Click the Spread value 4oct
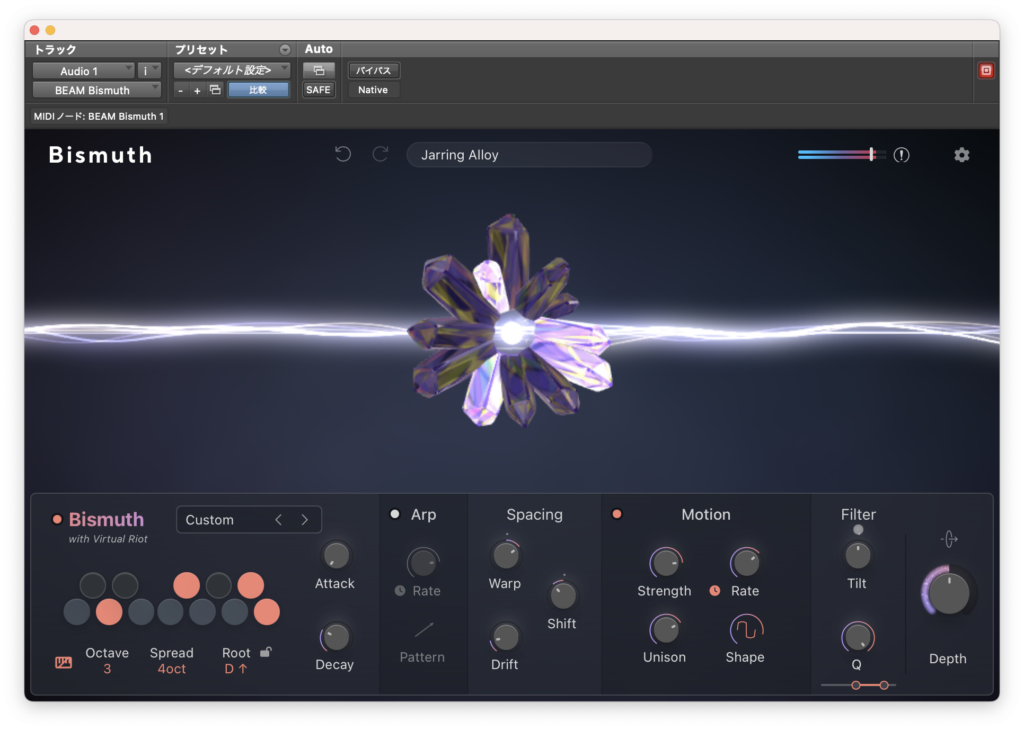The width and height of the screenshot is (1024, 730). click(172, 669)
